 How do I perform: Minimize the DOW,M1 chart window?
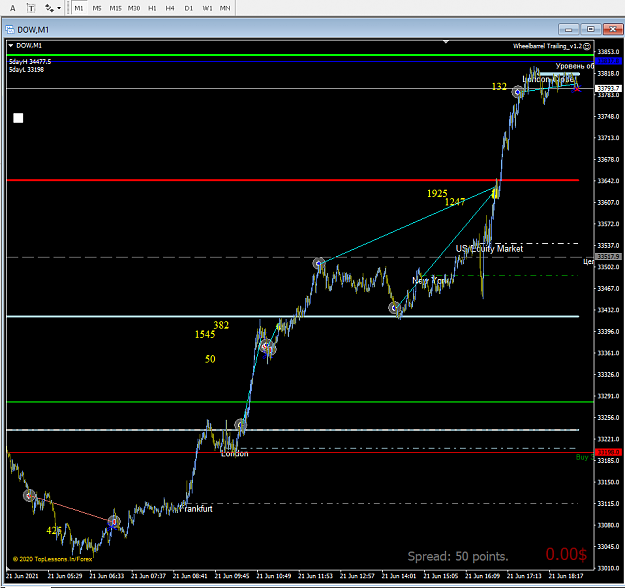[568, 29]
